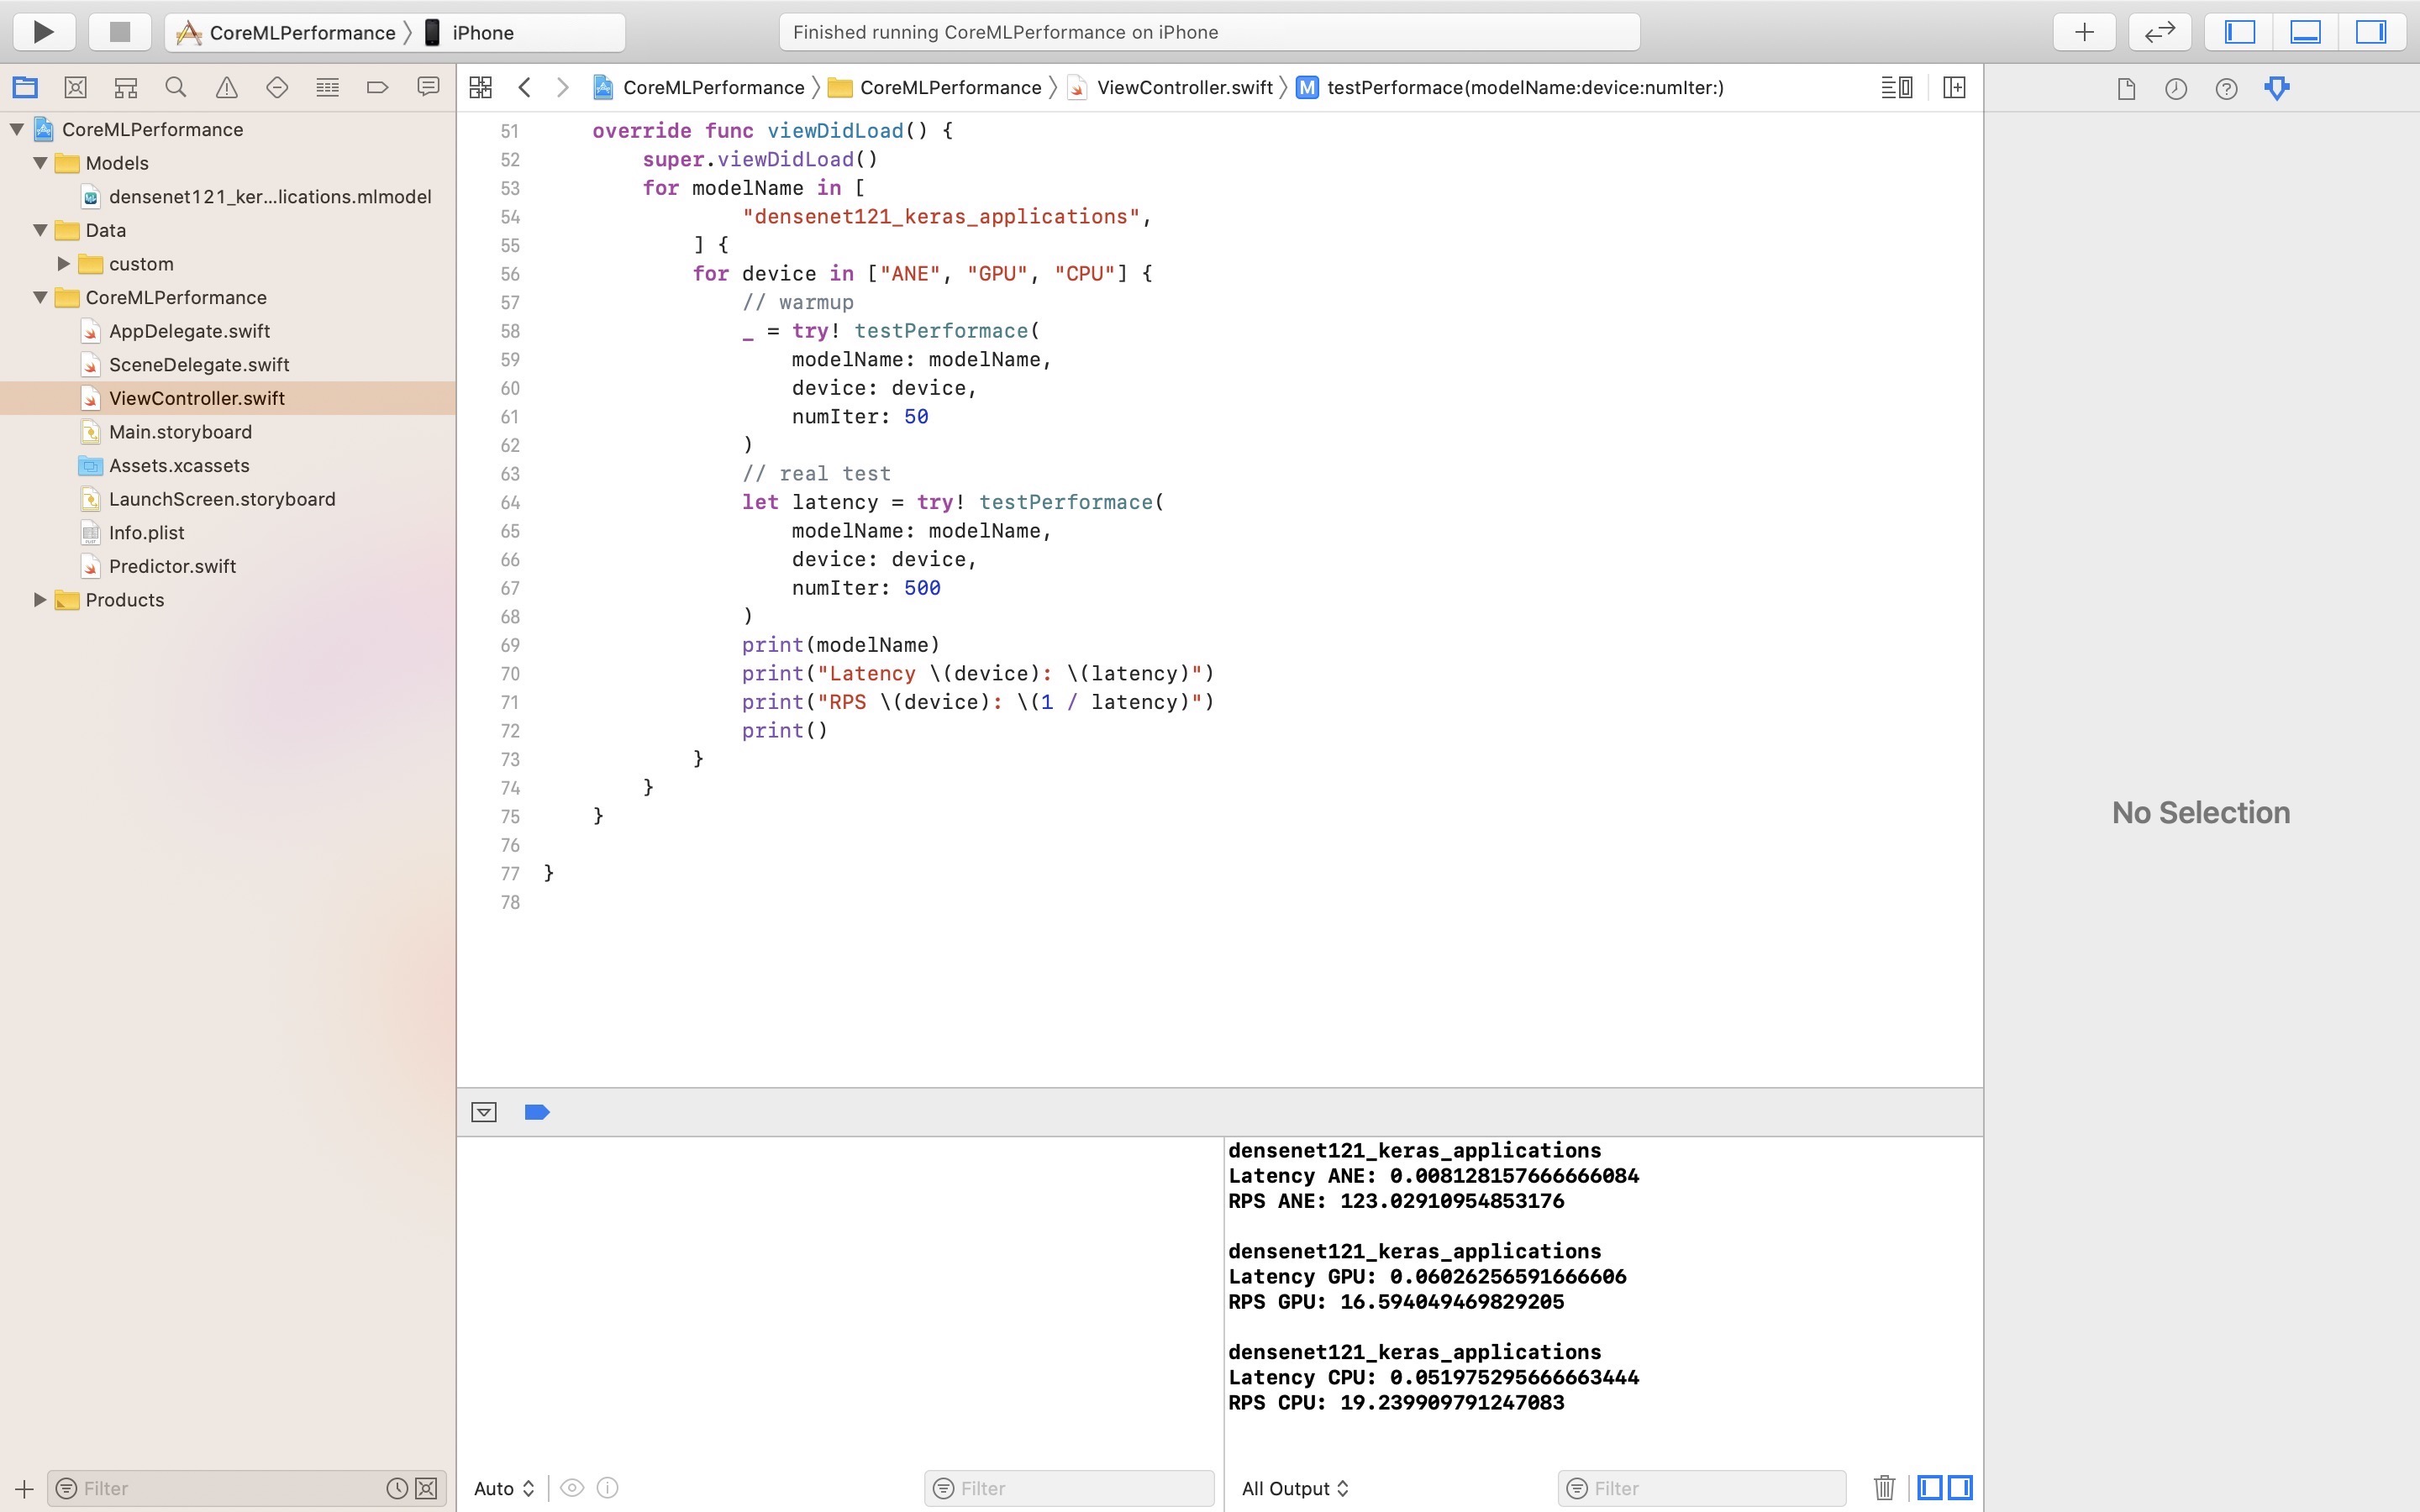The height and width of the screenshot is (1512, 2420).
Task: Open the Issue navigator warning icon
Action: 226,88
